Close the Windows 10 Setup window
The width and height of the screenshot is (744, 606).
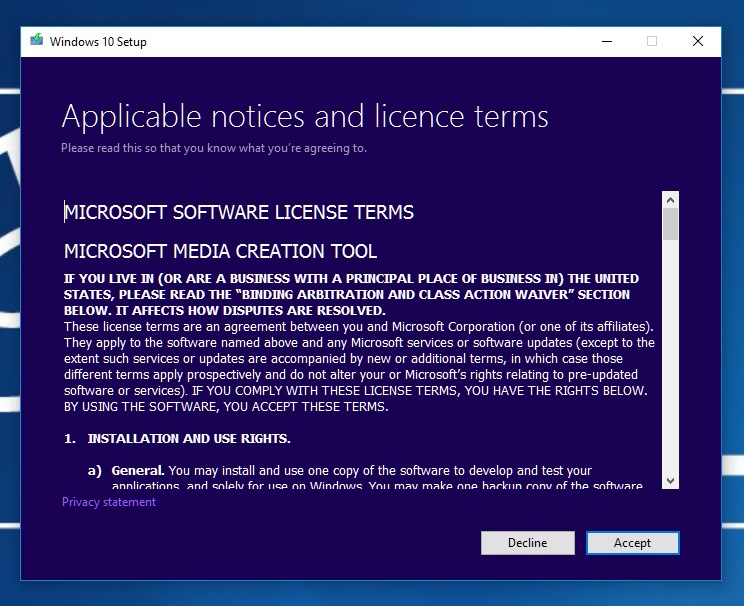point(698,41)
